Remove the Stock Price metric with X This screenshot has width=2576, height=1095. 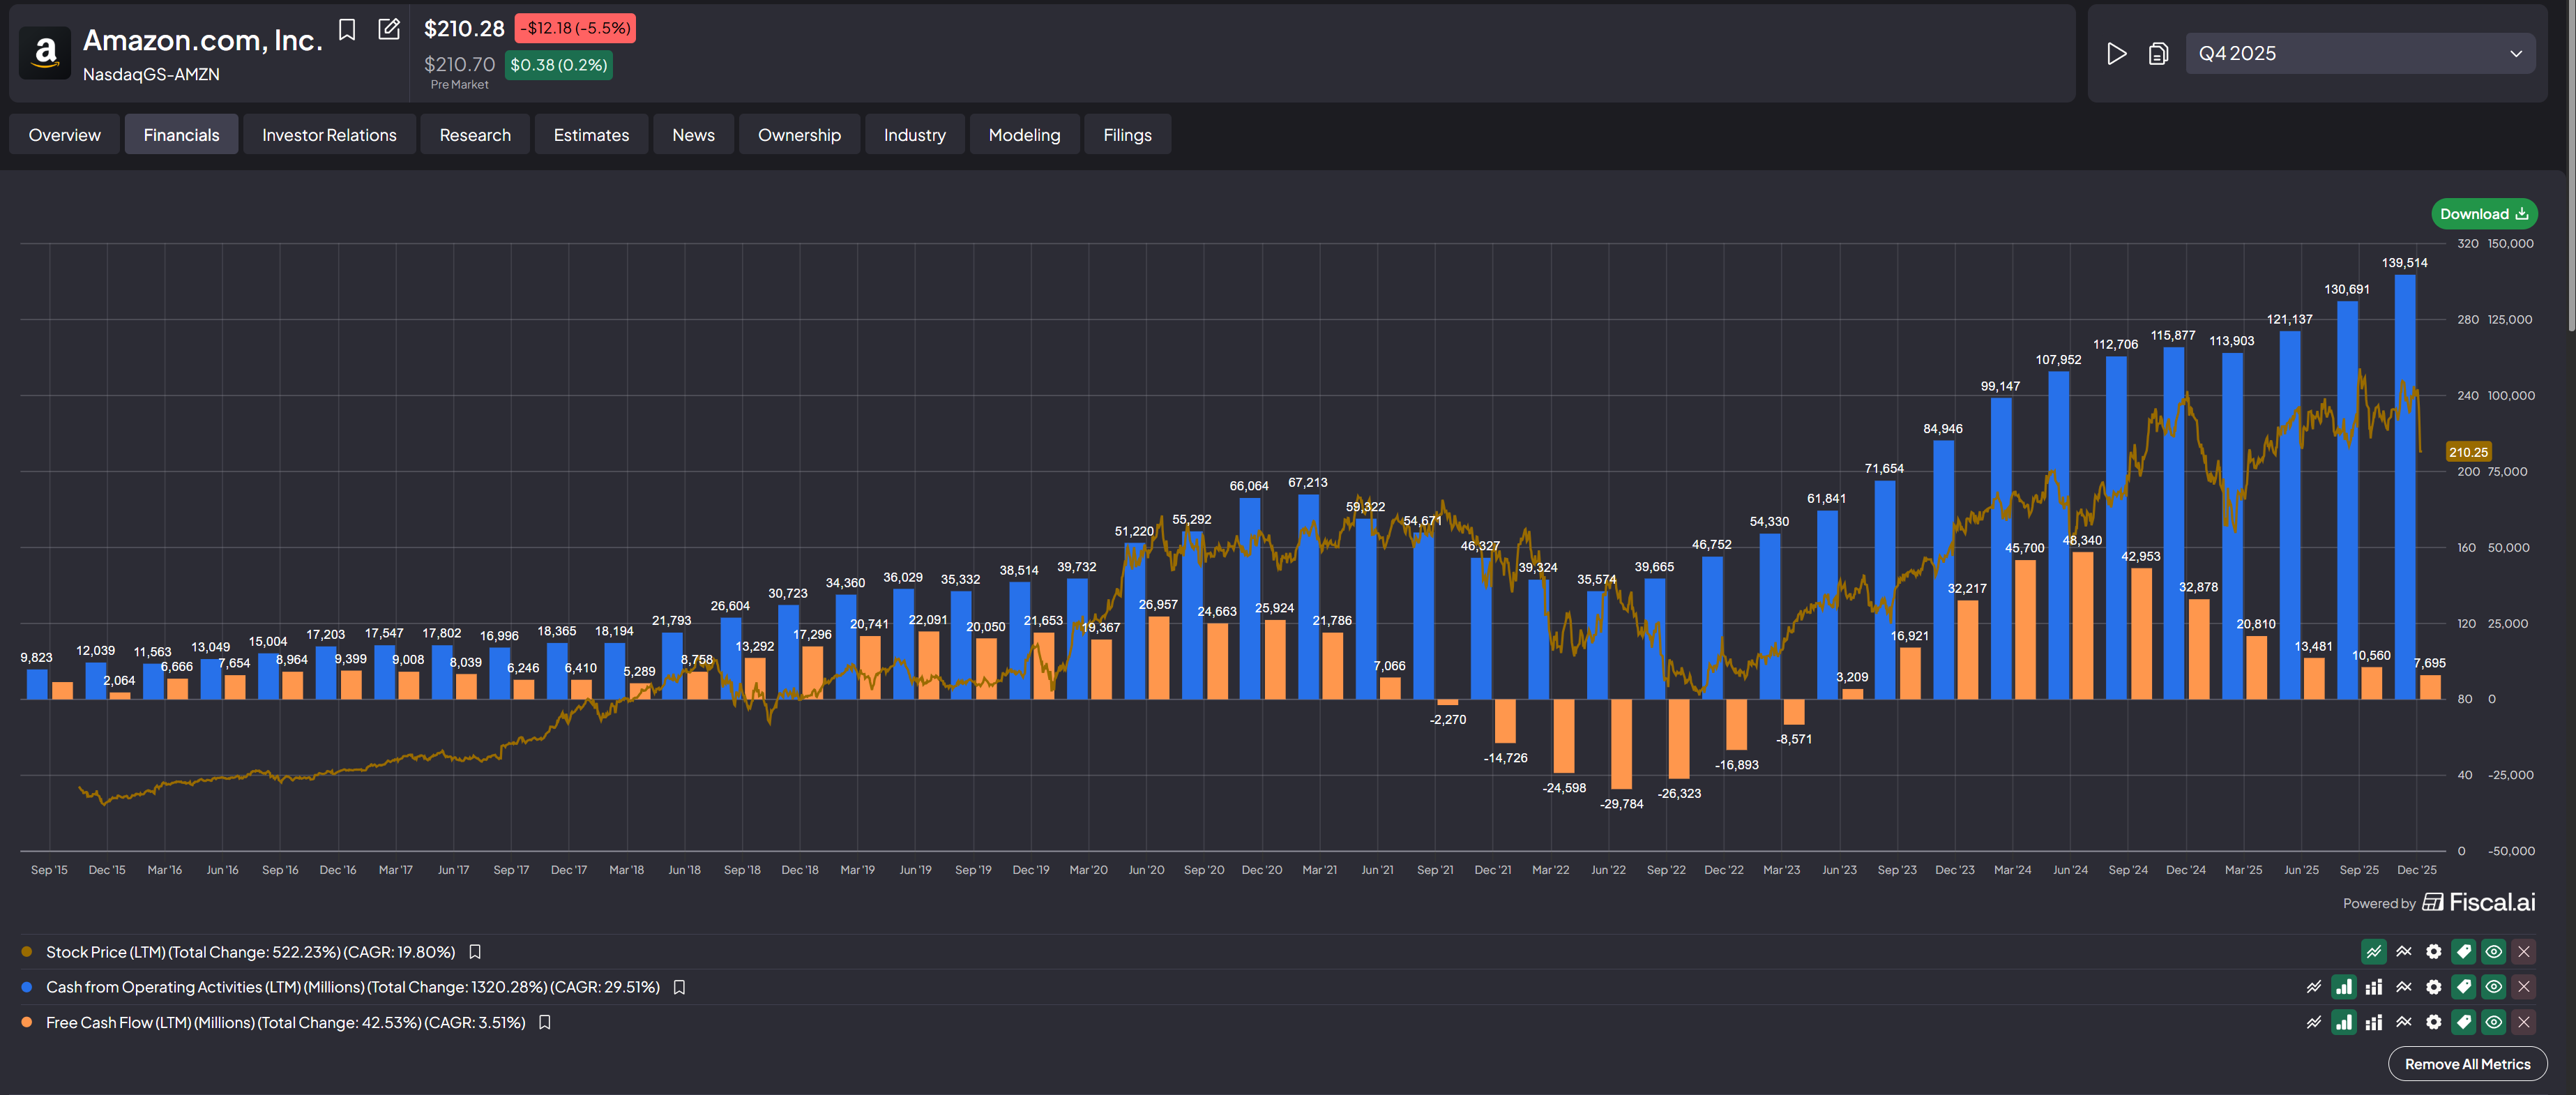tap(2524, 952)
